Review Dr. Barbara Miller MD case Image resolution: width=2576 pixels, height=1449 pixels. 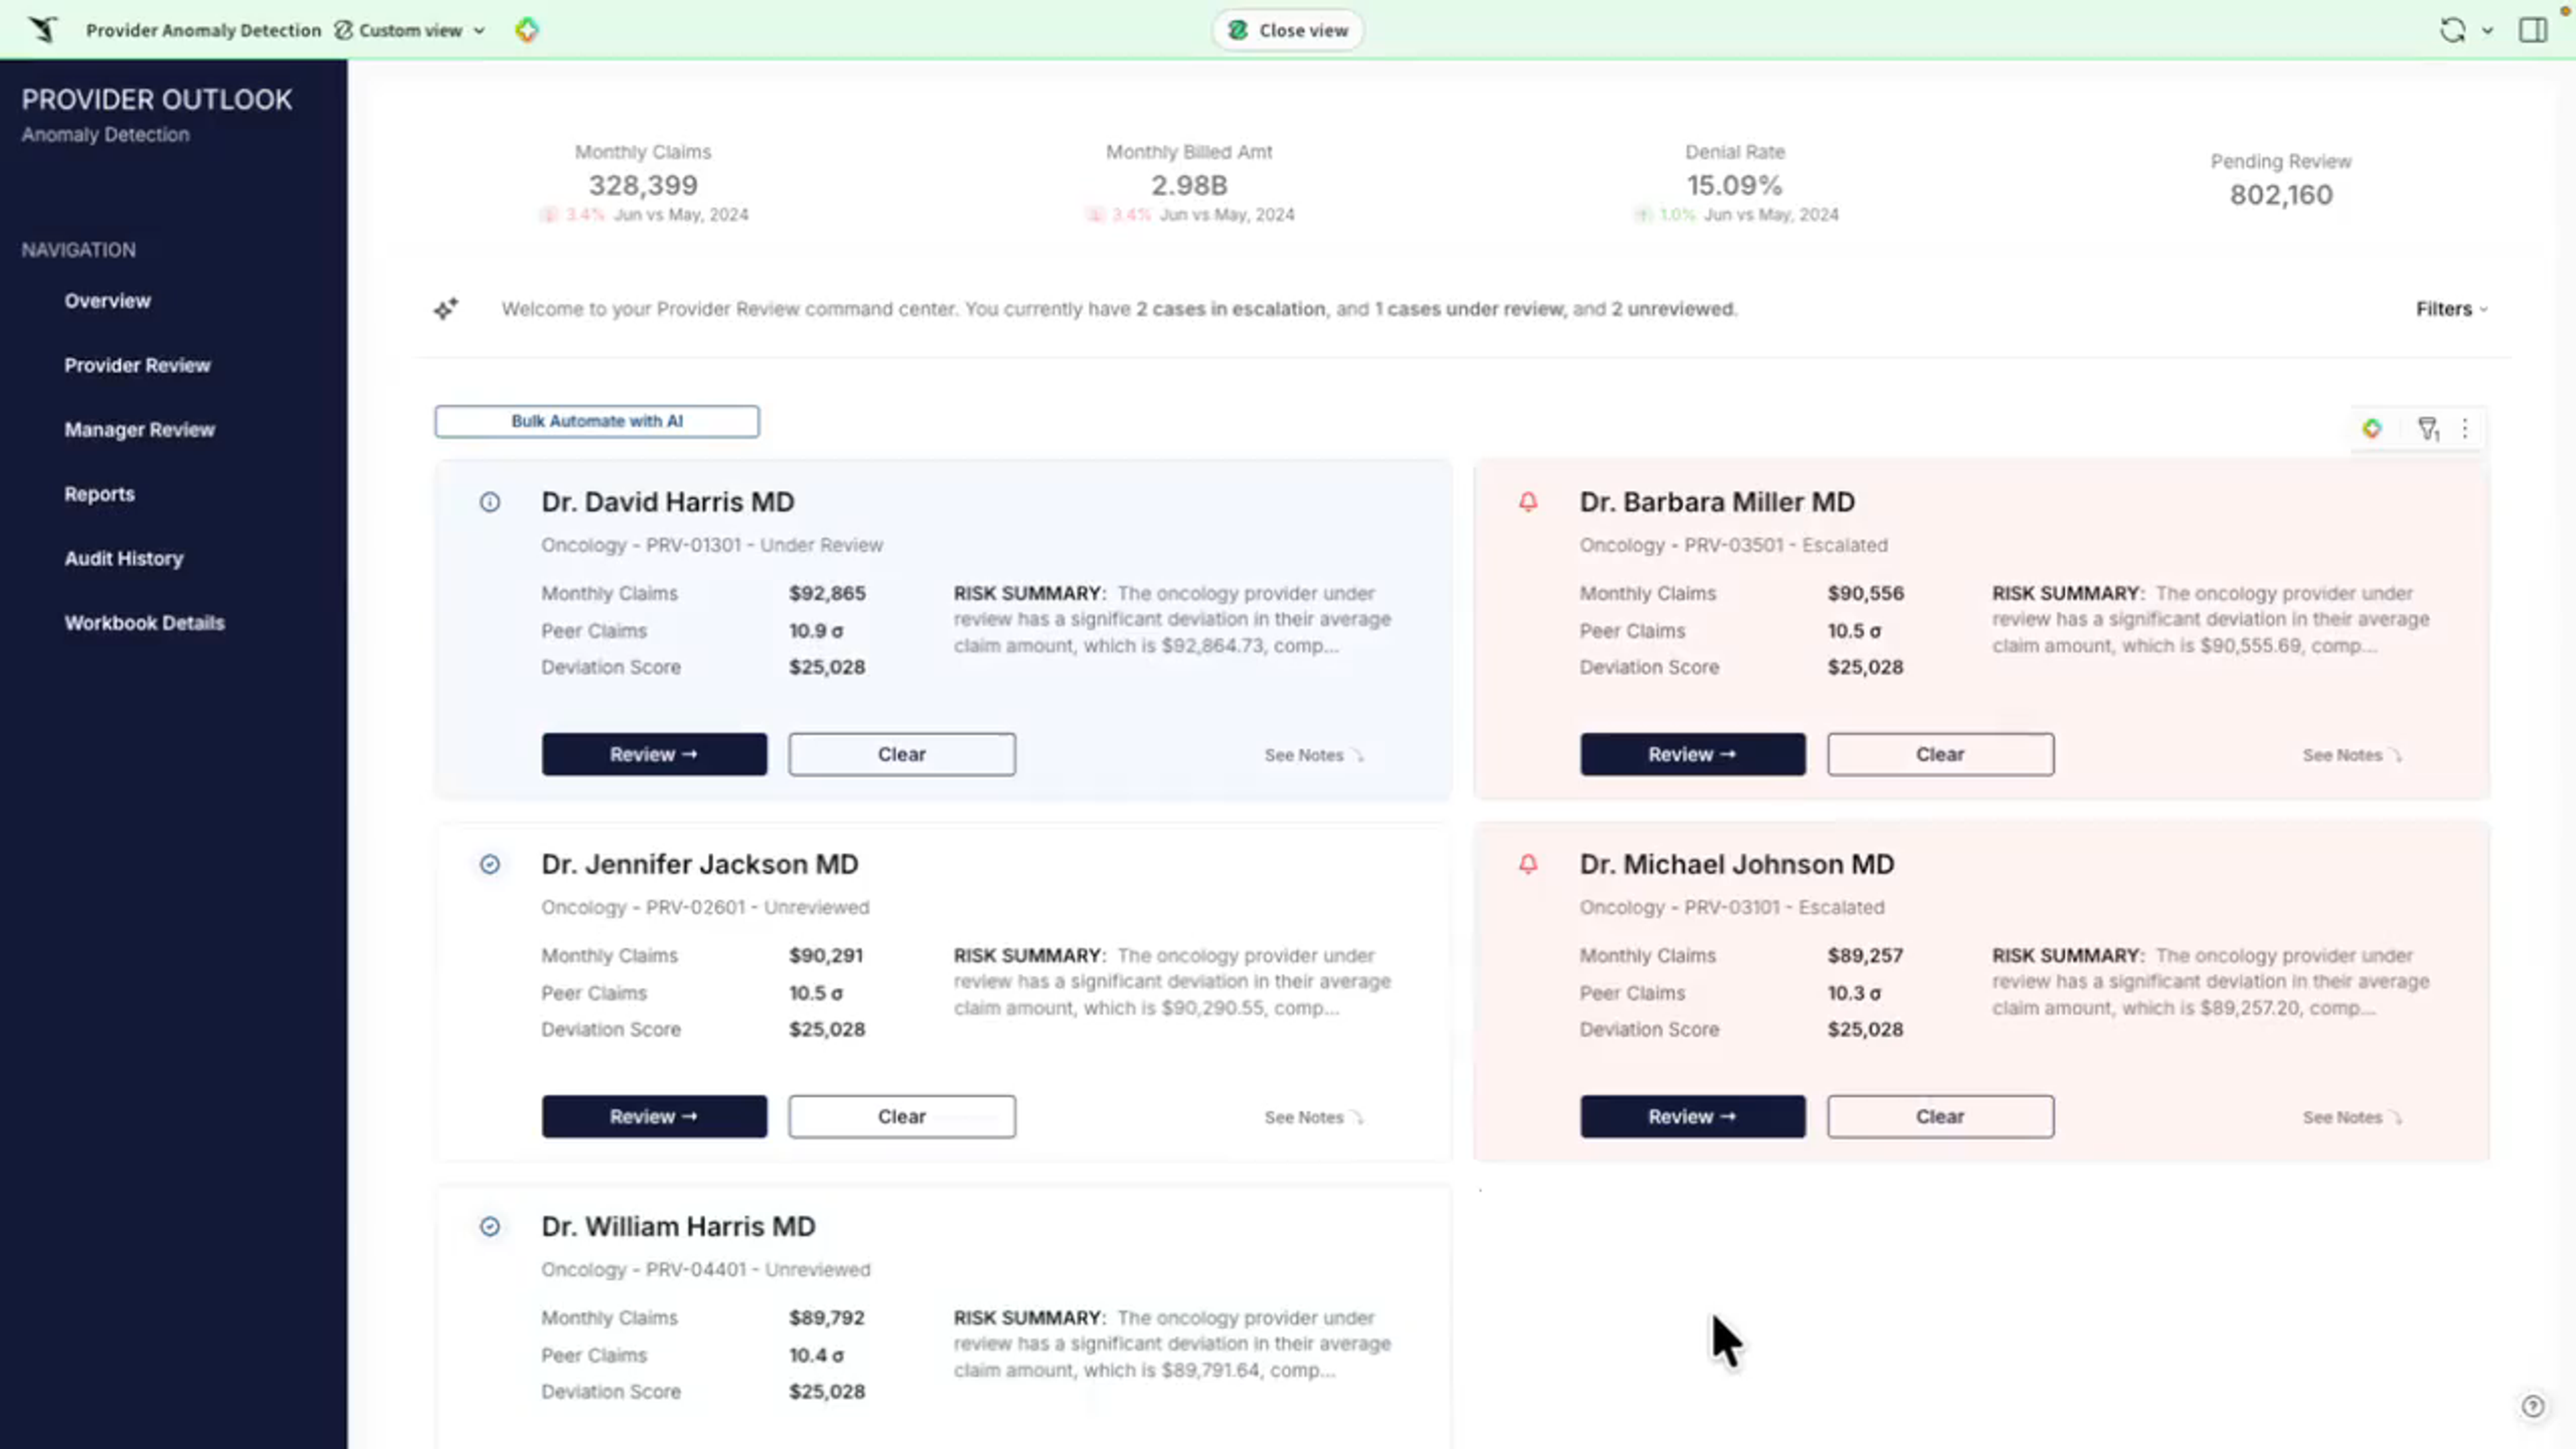tap(1692, 754)
